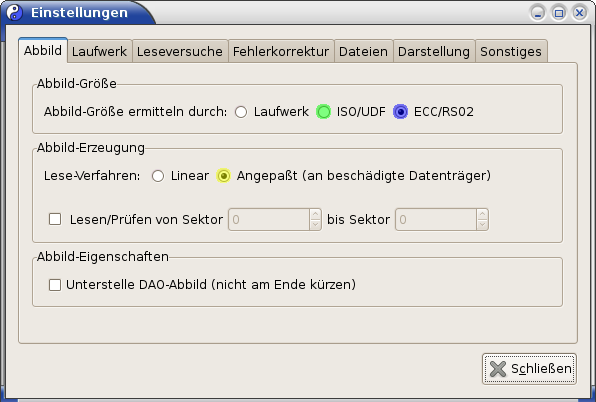Click the 'Abbild-Größe' group heading
Screen dimensions: 596x402
pos(77,84)
